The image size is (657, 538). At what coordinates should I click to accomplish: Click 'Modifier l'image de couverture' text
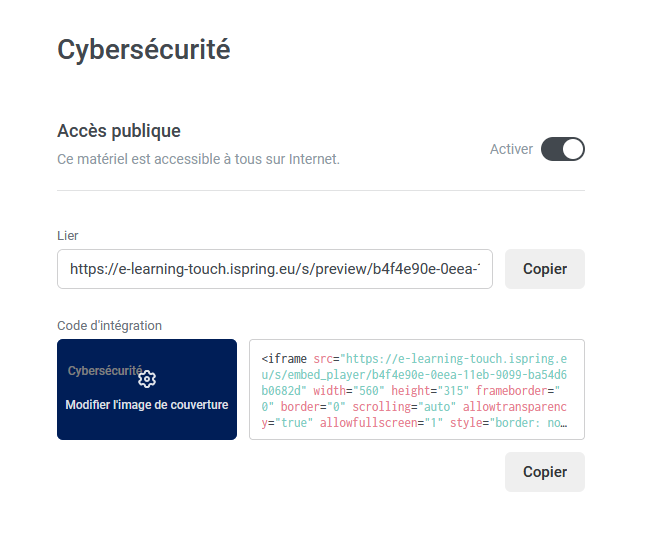147,405
